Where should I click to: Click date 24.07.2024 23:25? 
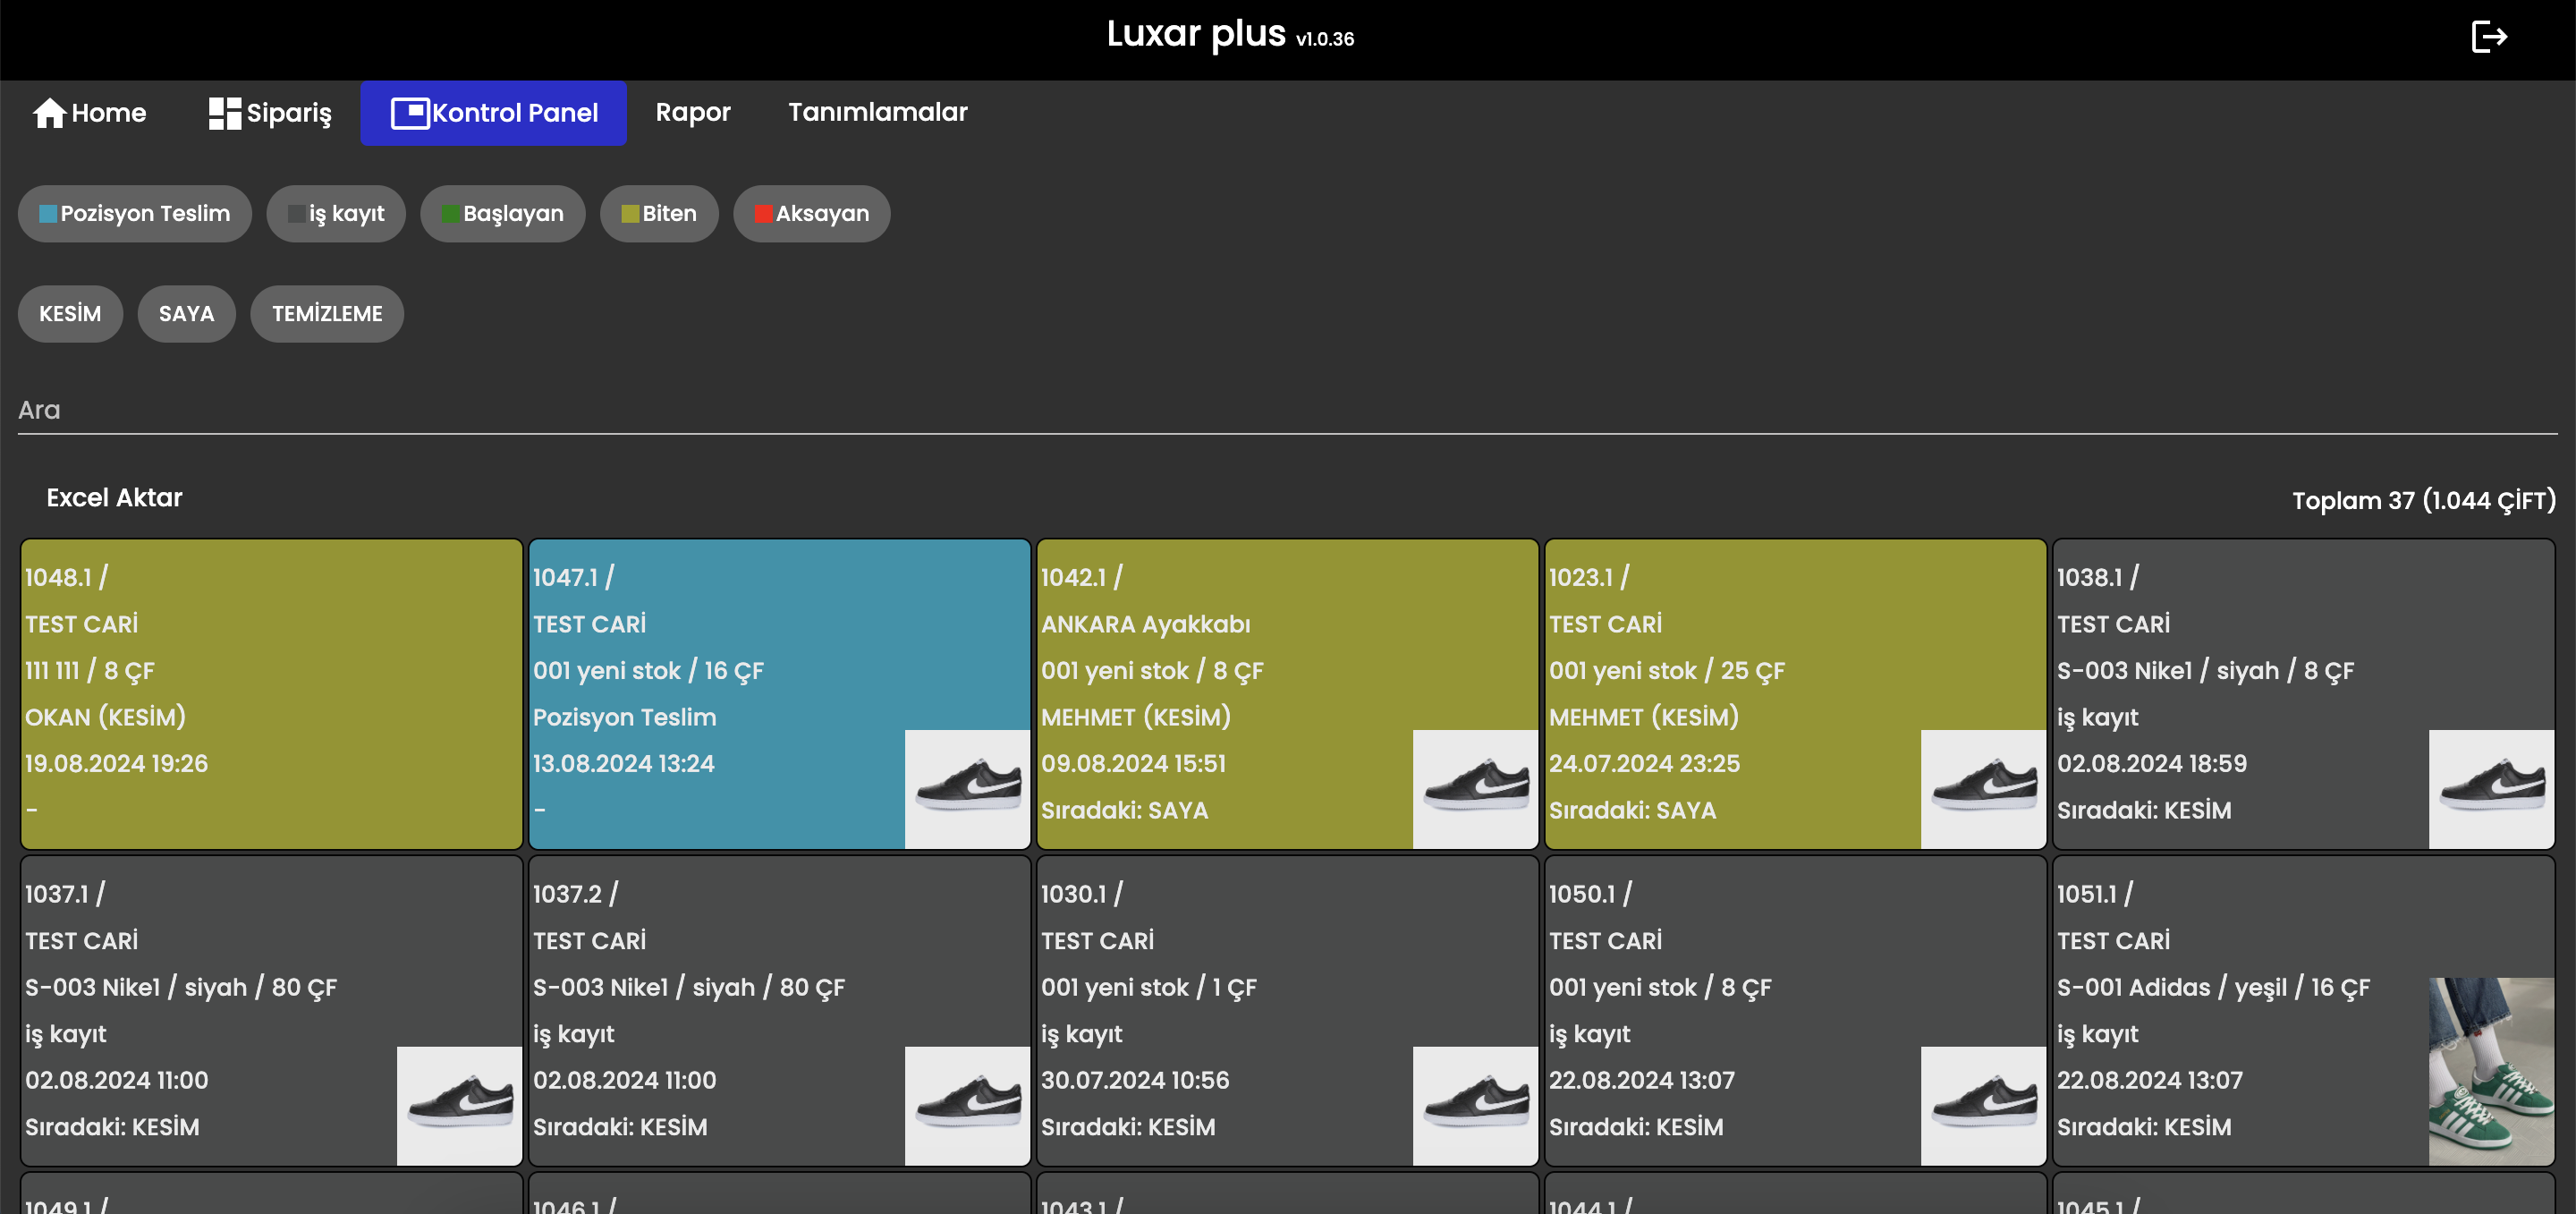click(x=1645, y=764)
